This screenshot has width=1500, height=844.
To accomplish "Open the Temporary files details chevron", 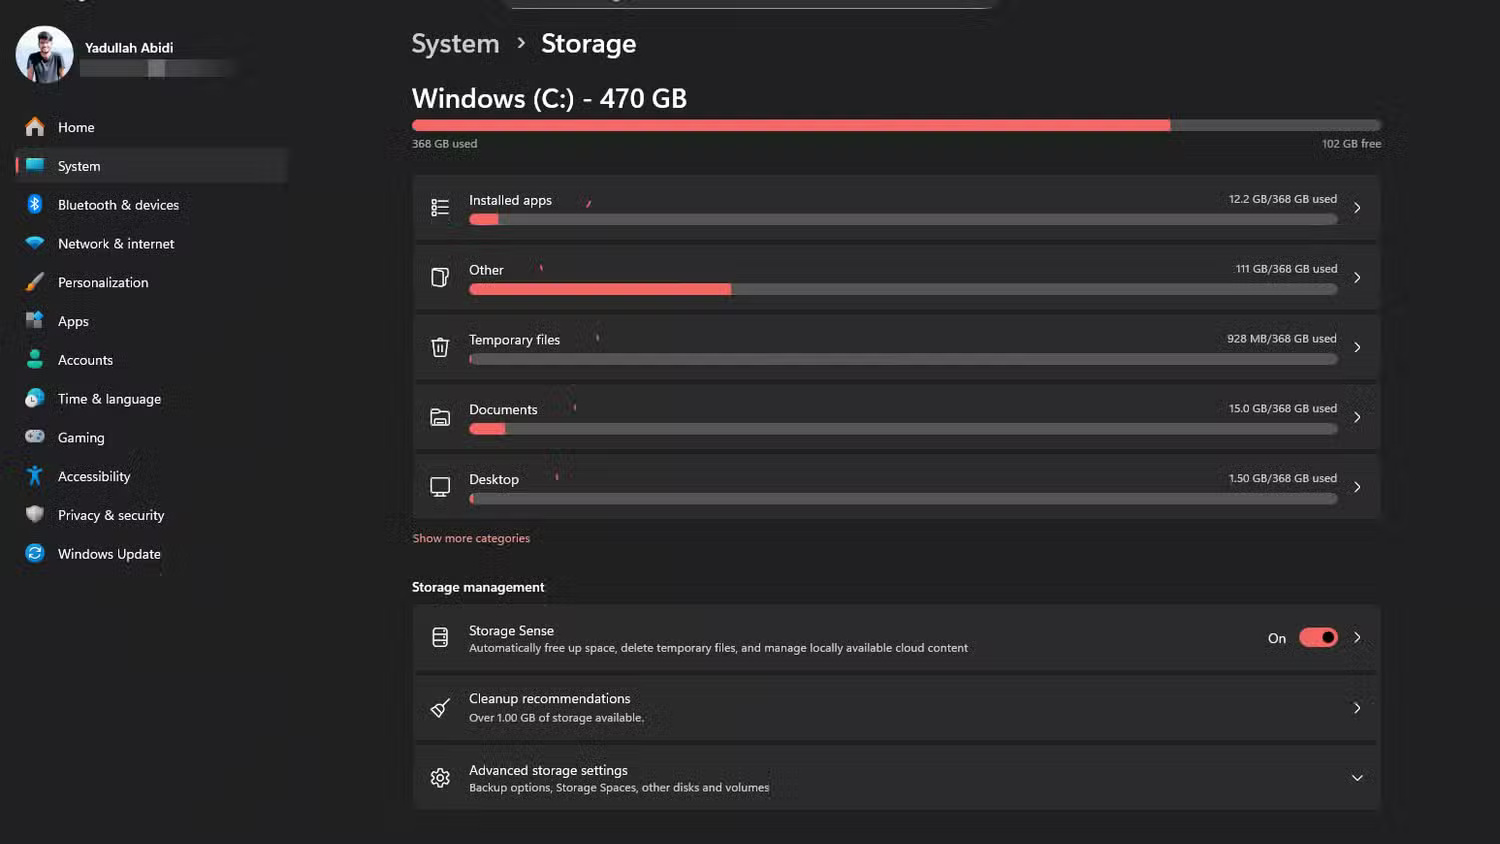I will [x=1357, y=347].
